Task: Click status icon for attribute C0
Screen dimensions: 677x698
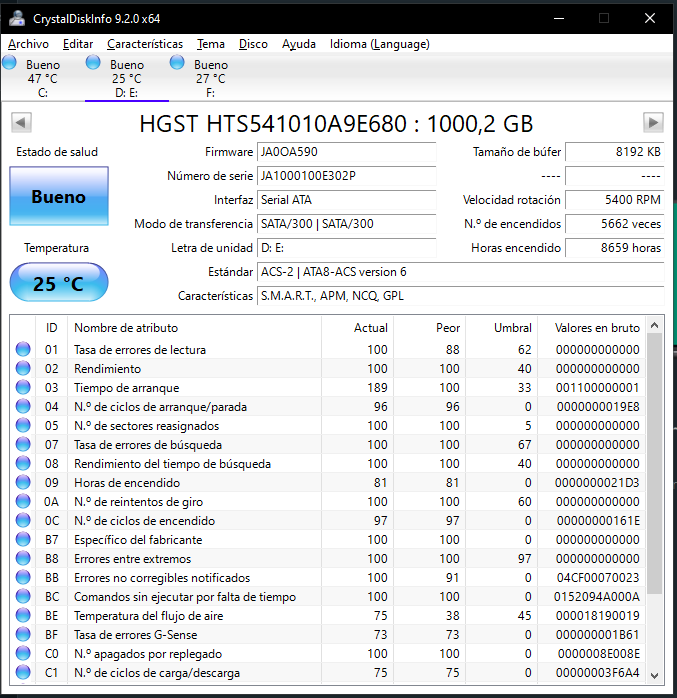Action: pyautogui.click(x=23, y=653)
